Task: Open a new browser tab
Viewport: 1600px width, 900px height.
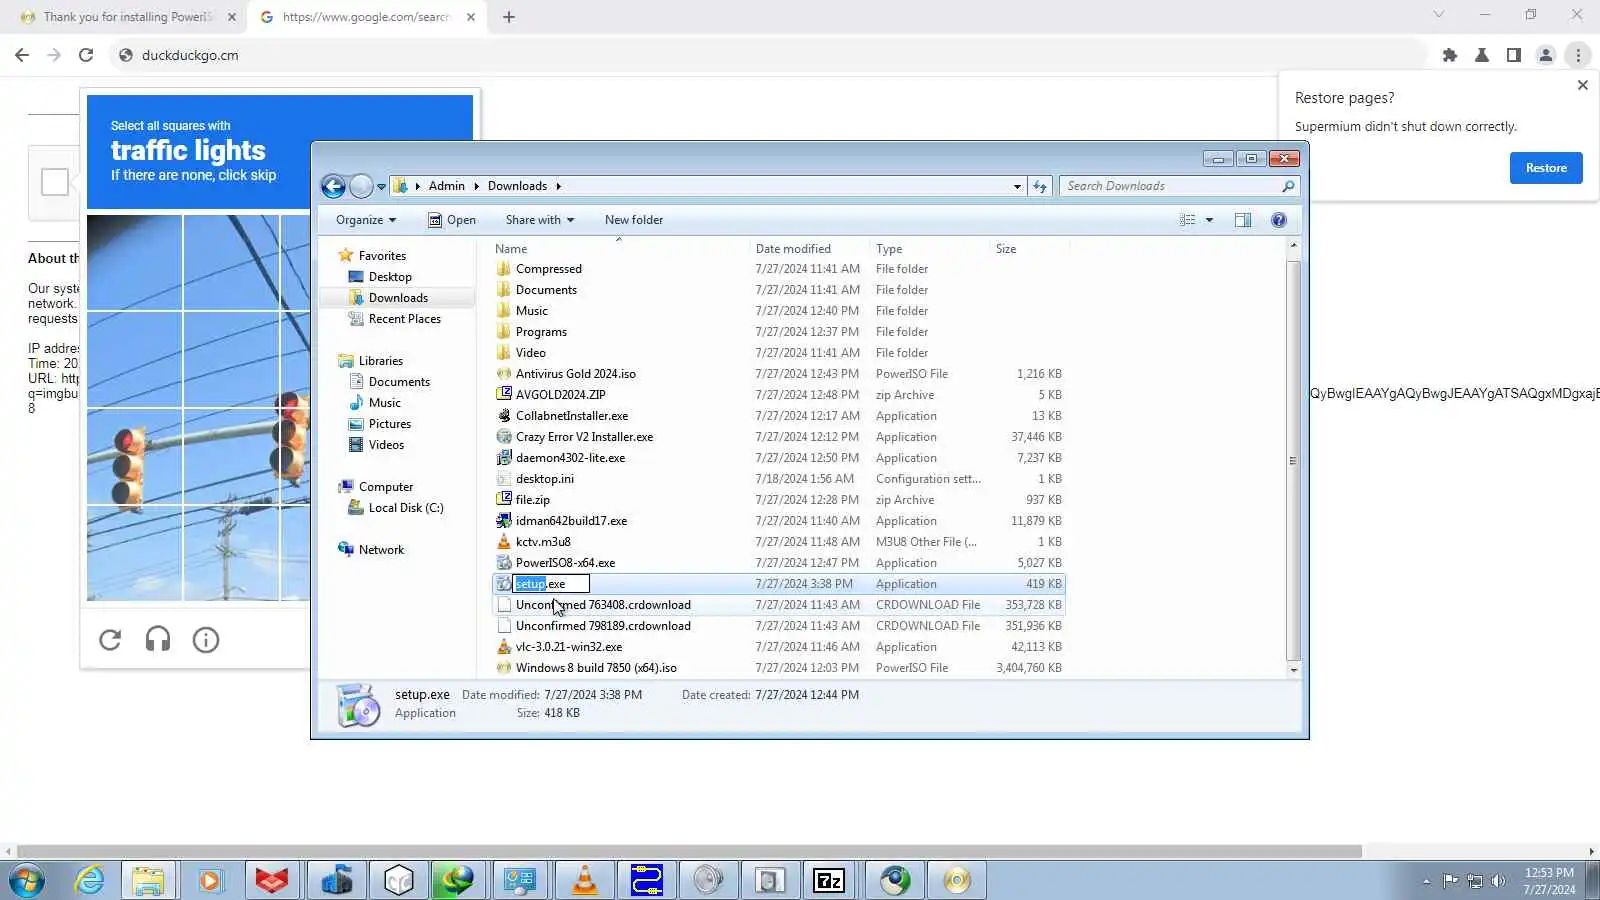Action: pos(509,17)
